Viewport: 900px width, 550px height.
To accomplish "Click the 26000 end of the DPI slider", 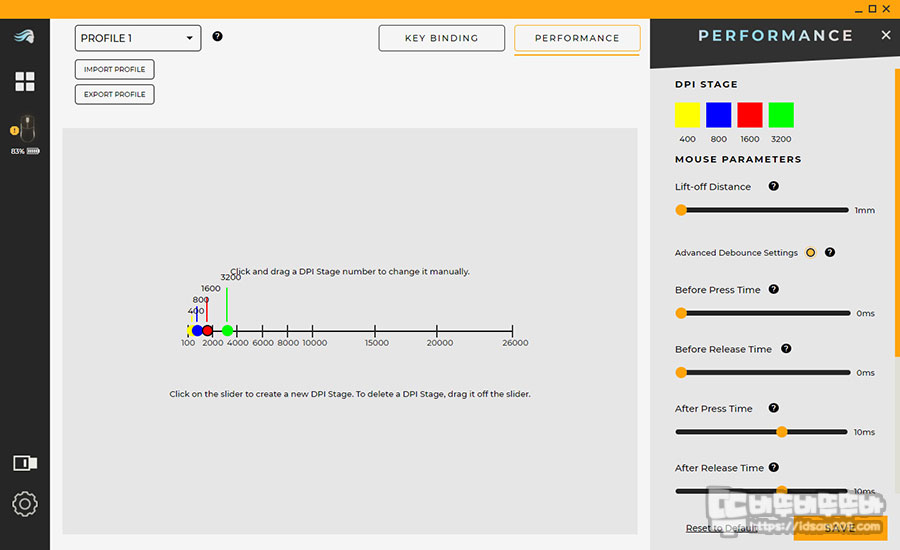I will (x=513, y=331).
